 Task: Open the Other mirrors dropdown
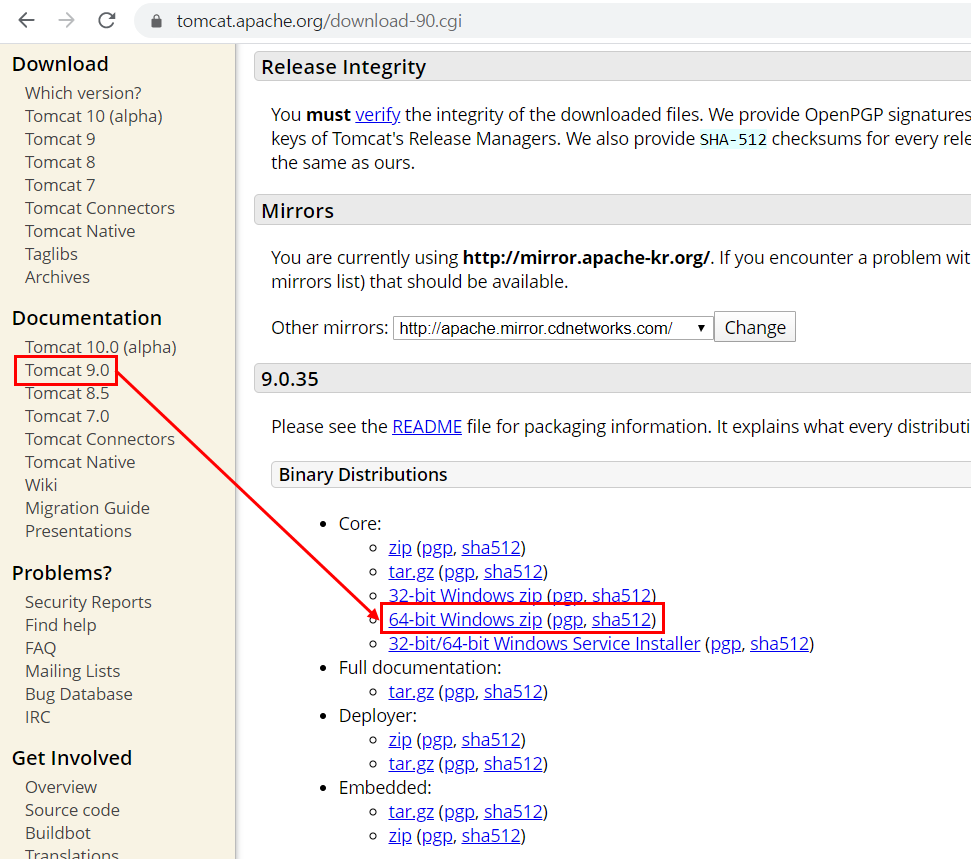[552, 328]
